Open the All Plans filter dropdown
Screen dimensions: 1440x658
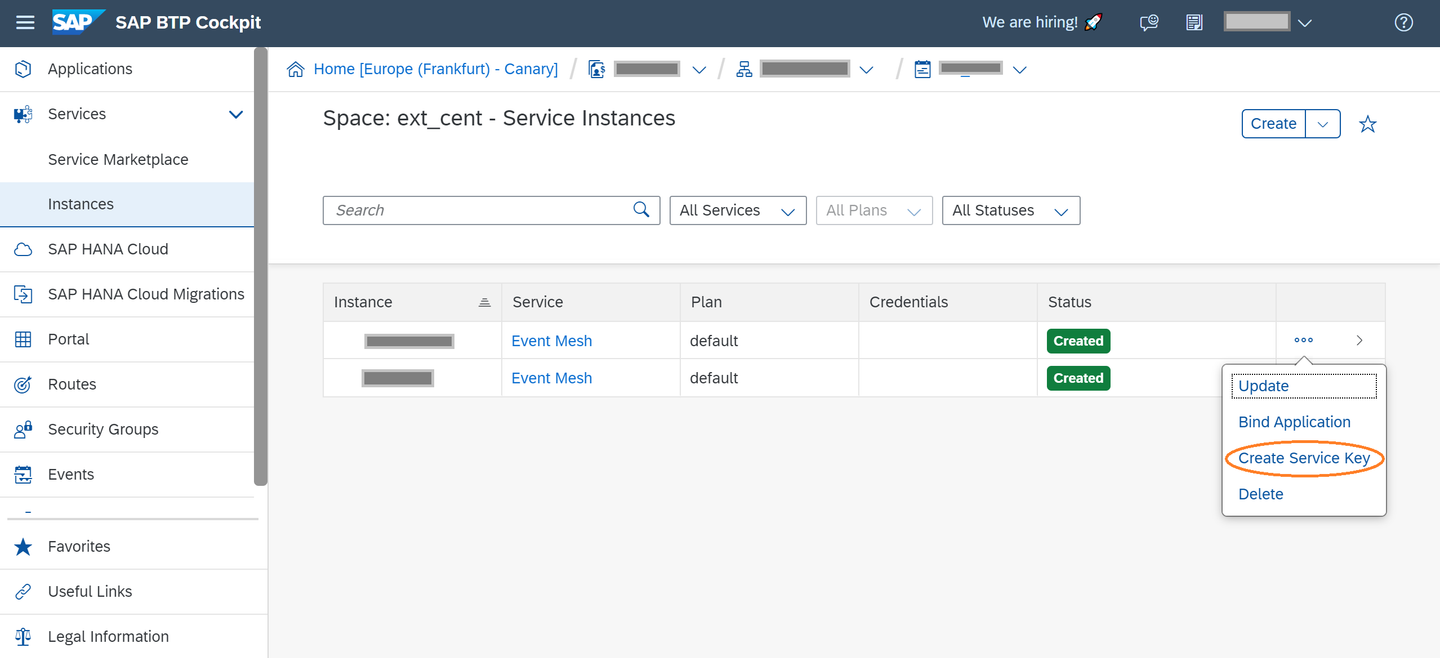click(x=874, y=210)
